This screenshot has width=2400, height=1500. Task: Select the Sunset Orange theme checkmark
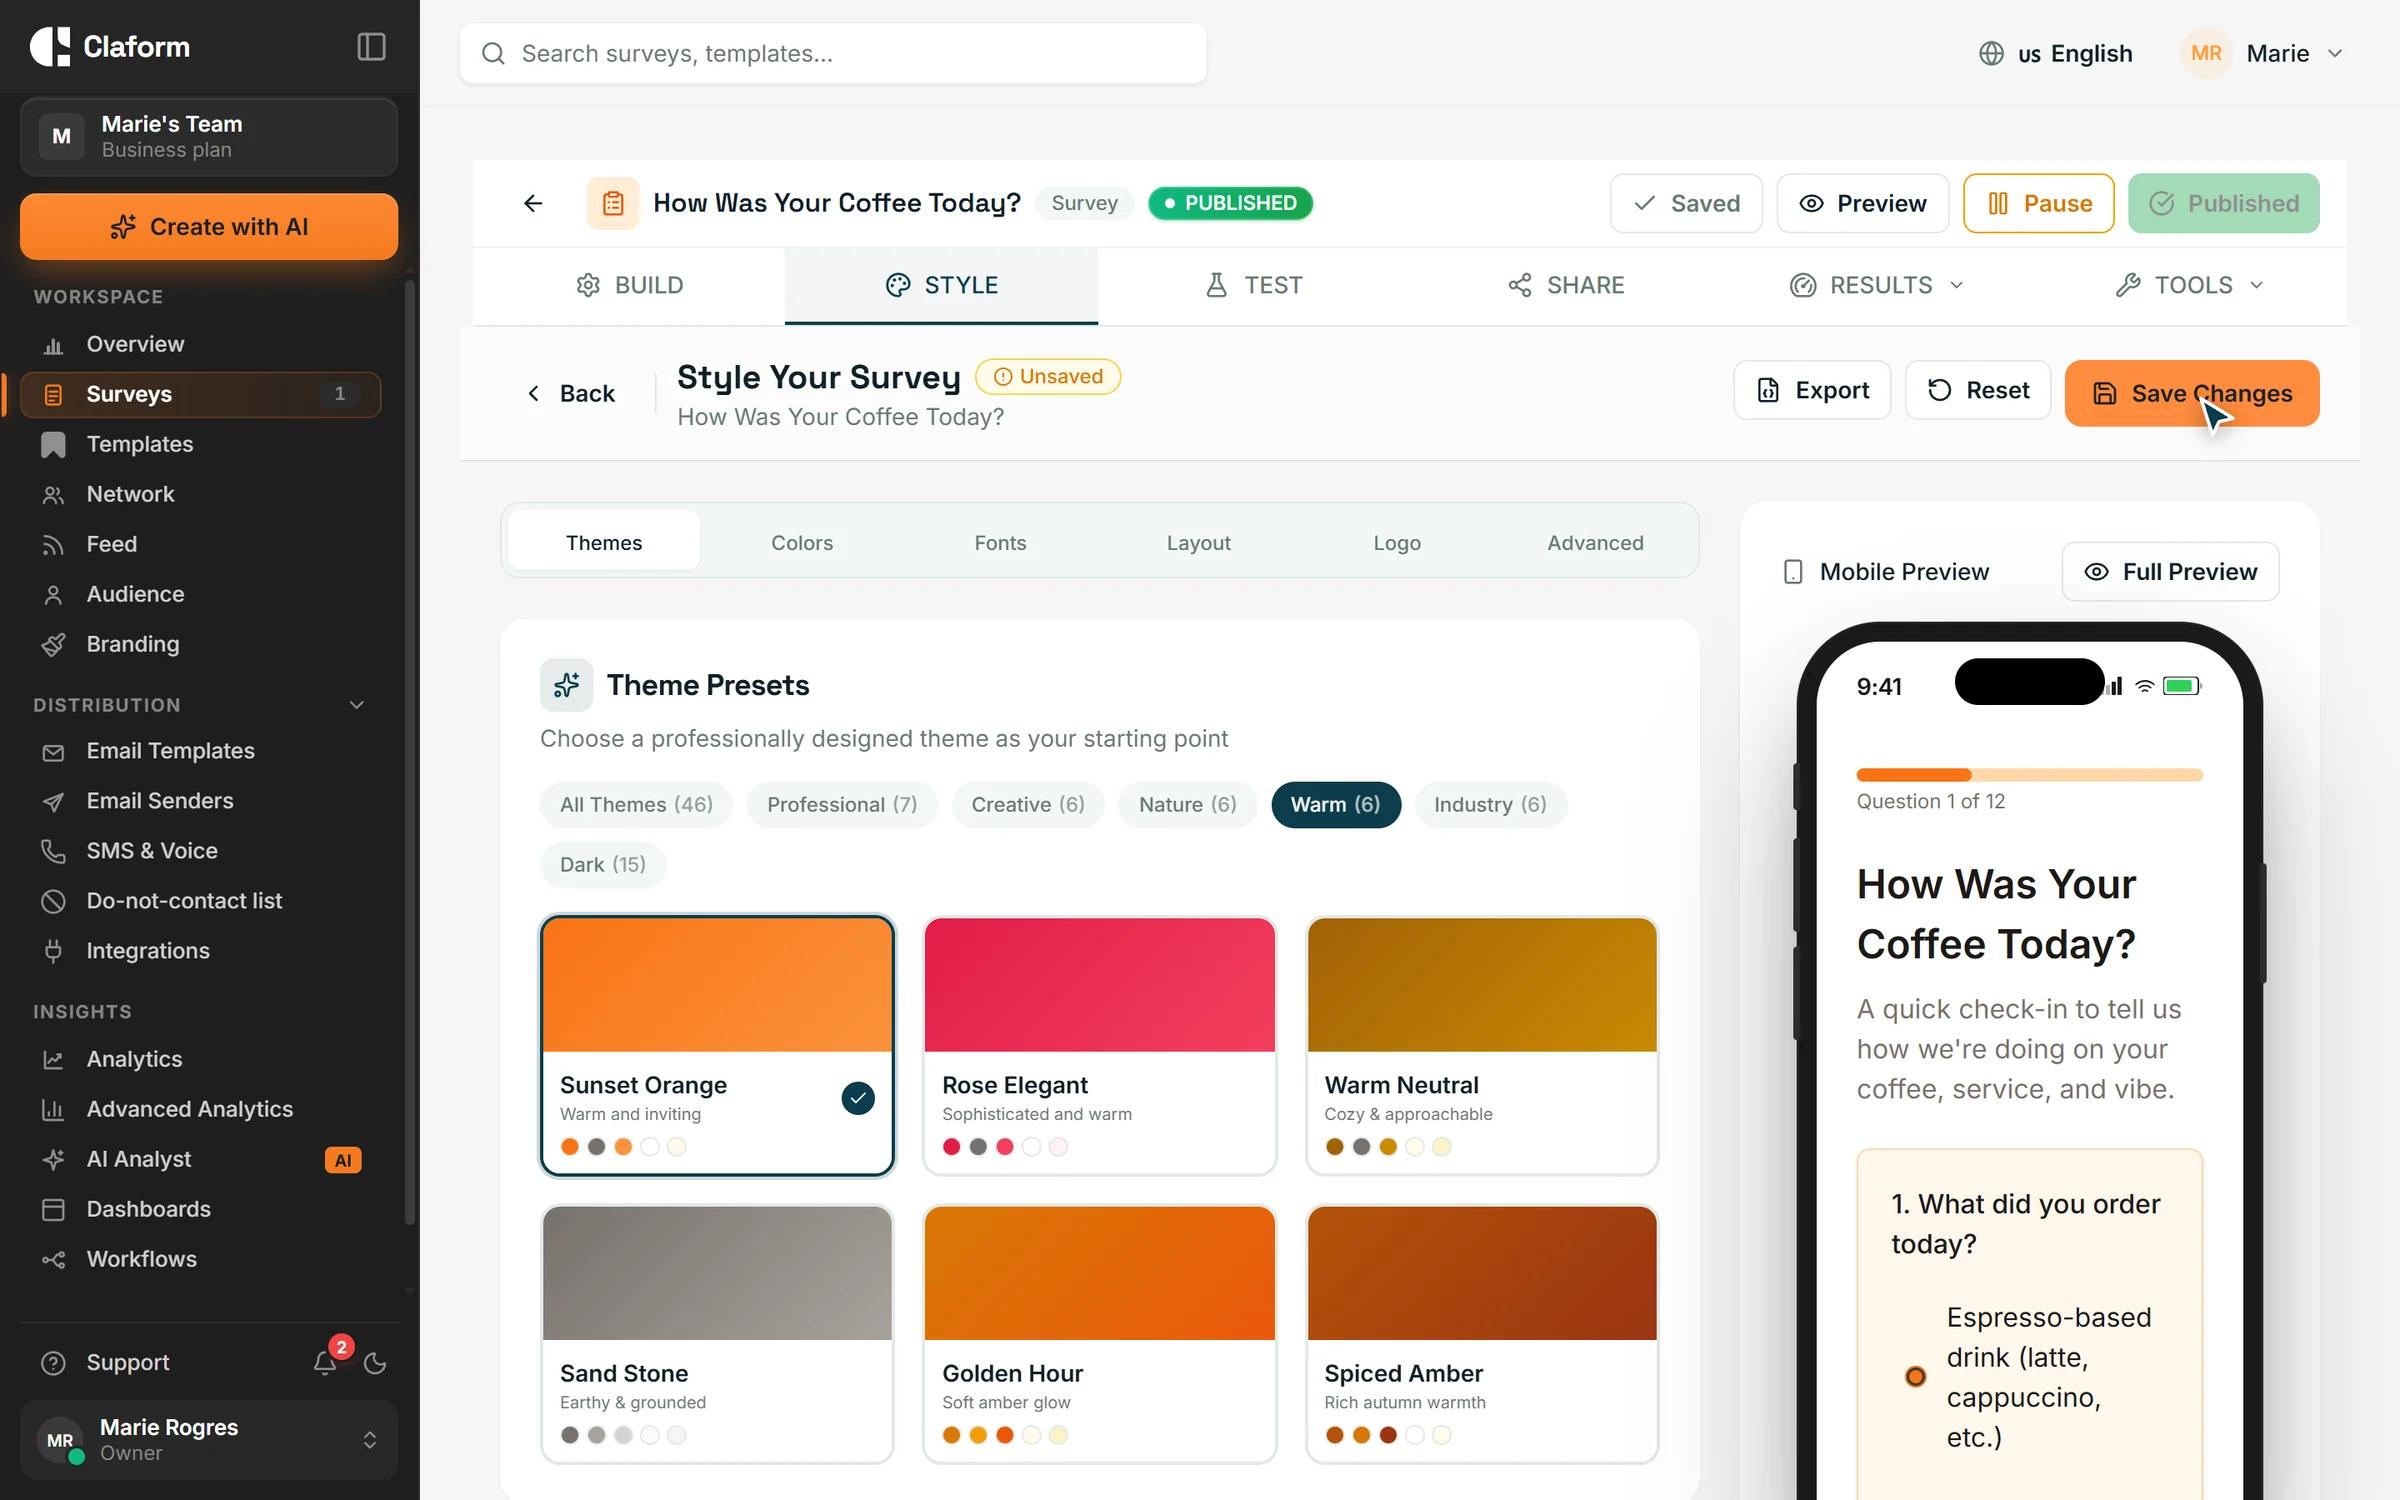(x=858, y=1098)
